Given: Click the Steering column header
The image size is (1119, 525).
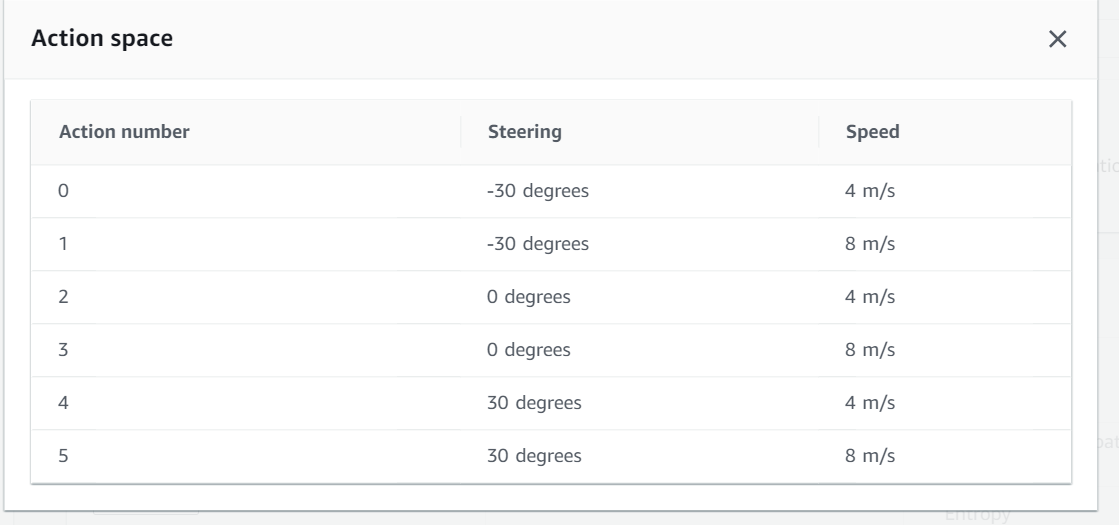Looking at the screenshot, I should pos(525,131).
